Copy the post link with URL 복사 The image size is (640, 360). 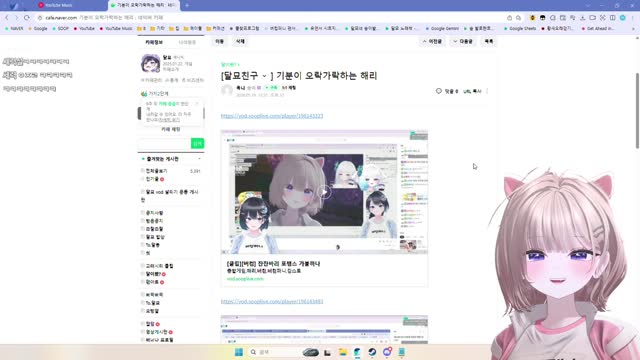pyautogui.click(x=473, y=91)
